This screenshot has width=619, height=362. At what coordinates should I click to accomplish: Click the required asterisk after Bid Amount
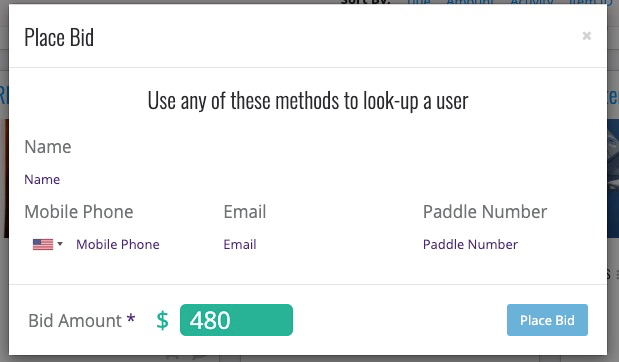(x=131, y=318)
